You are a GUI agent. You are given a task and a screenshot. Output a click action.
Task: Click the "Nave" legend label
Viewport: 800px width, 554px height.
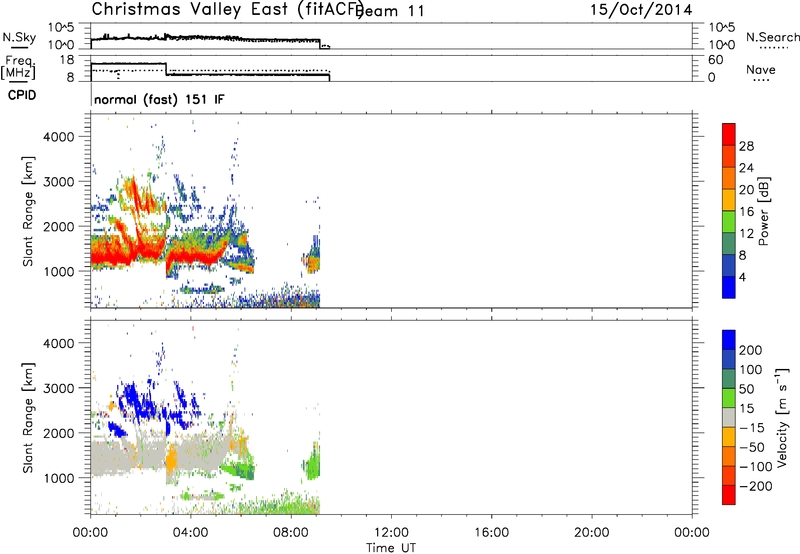click(761, 70)
